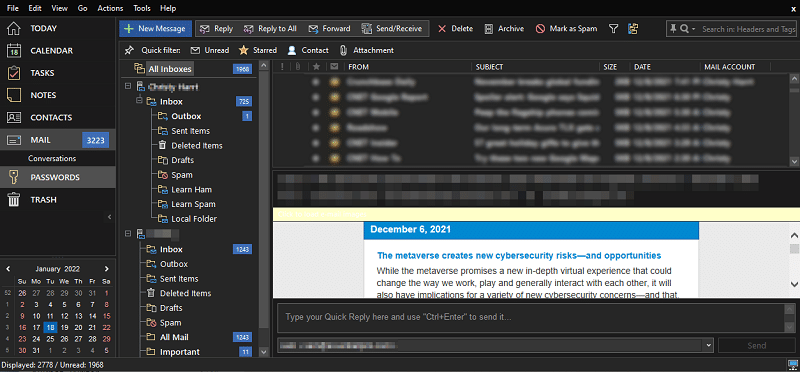Image resolution: width=800 pixels, height=372 pixels.
Task: Select the All Inboxes folder
Action: point(170,69)
